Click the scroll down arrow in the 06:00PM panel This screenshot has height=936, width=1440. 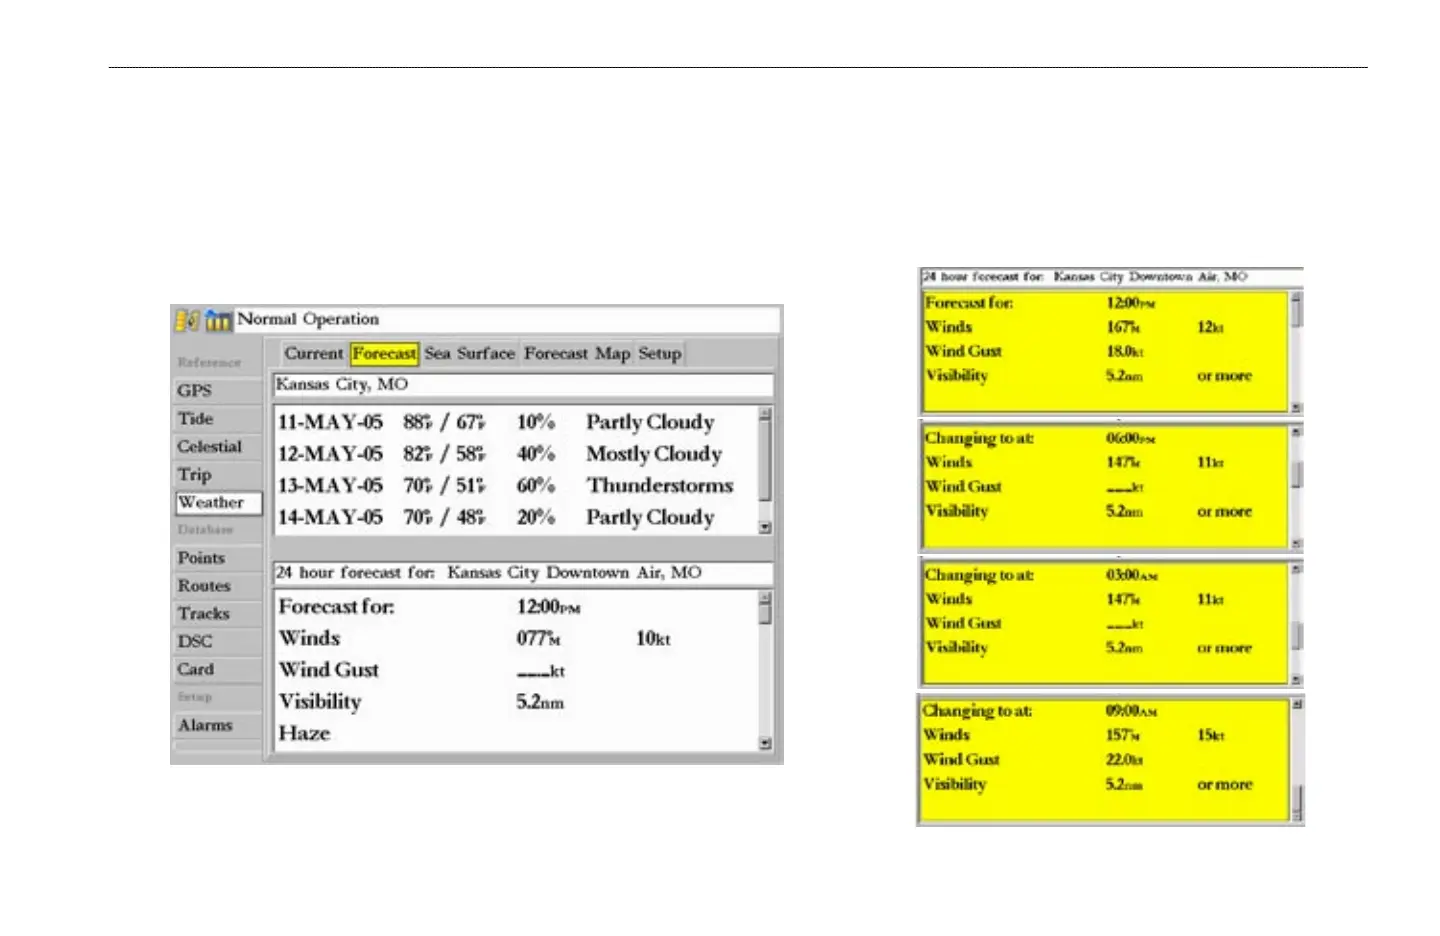click(1297, 543)
